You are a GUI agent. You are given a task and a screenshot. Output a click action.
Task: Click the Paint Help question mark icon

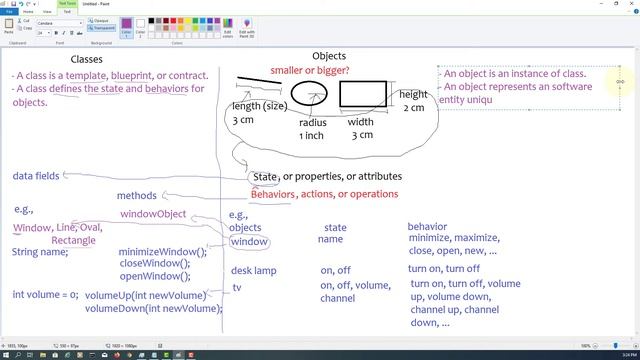tap(636, 11)
